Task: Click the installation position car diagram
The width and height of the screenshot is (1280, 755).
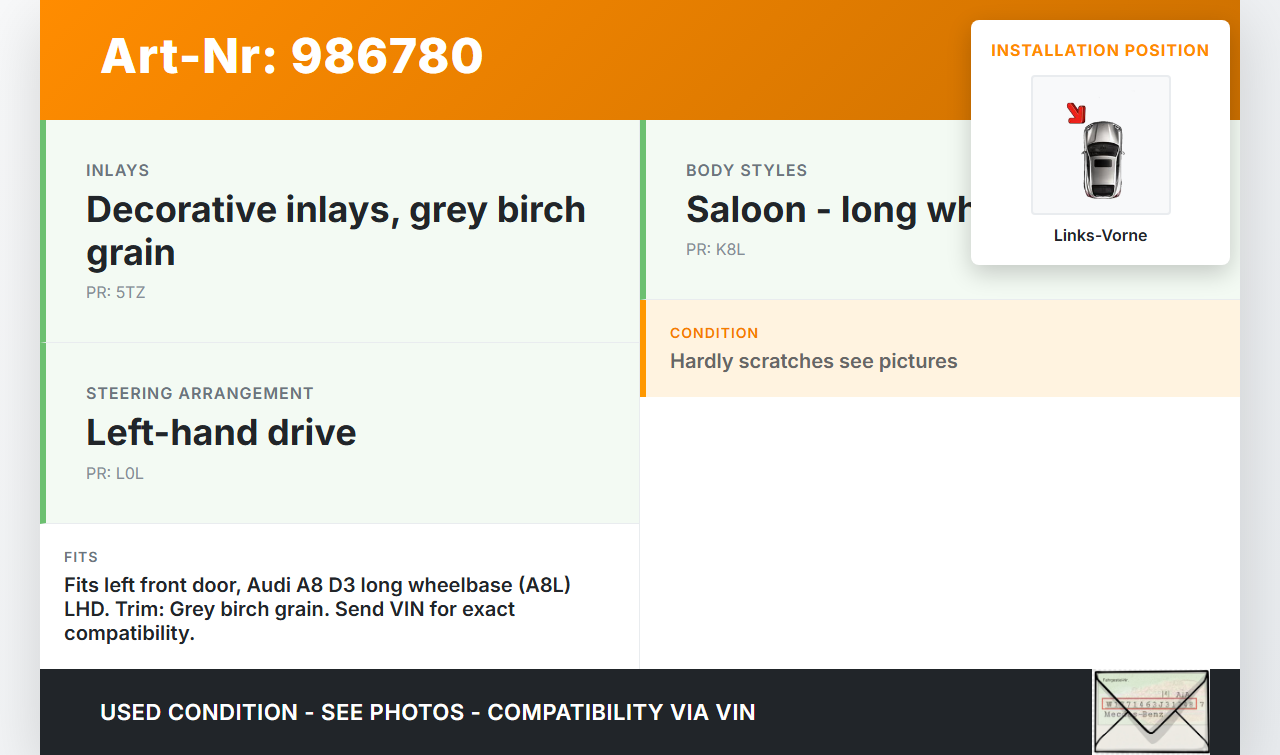Action: pyautogui.click(x=1101, y=145)
